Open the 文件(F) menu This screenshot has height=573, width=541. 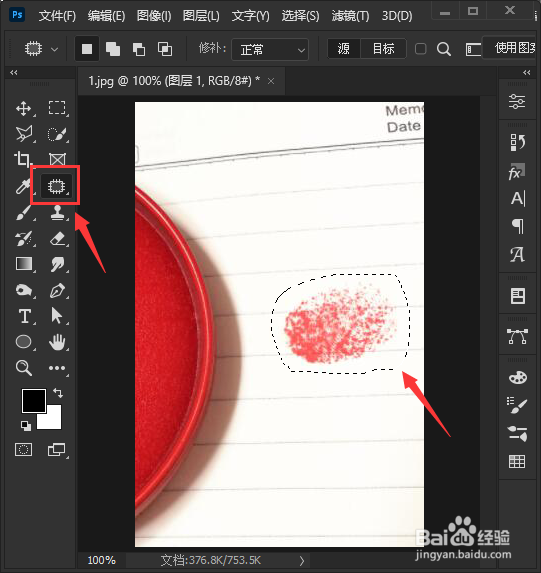57,16
